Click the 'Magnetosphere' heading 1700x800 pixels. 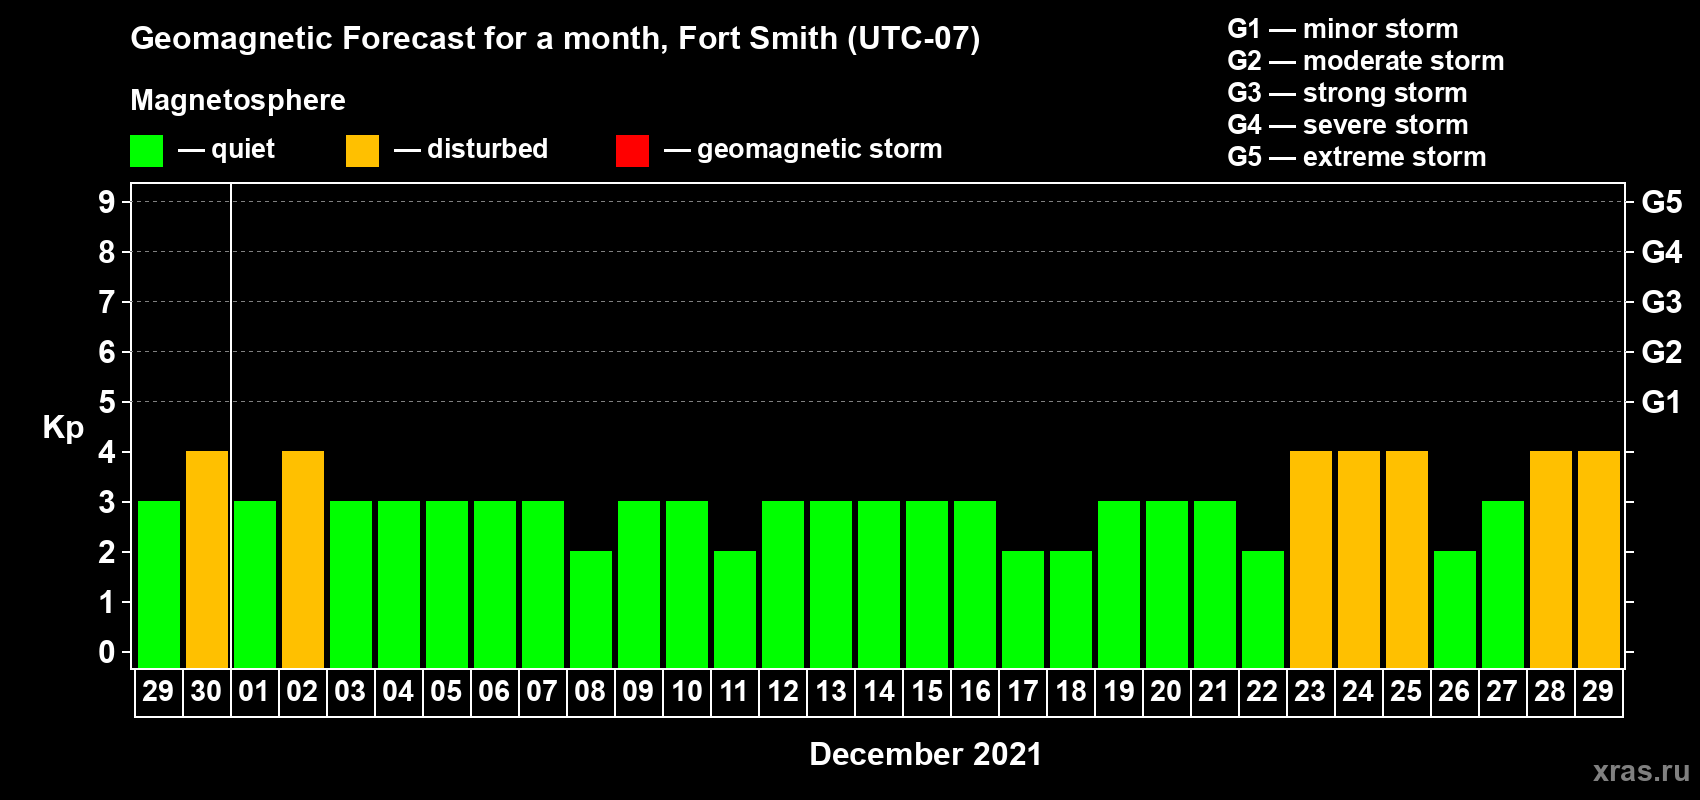click(238, 100)
